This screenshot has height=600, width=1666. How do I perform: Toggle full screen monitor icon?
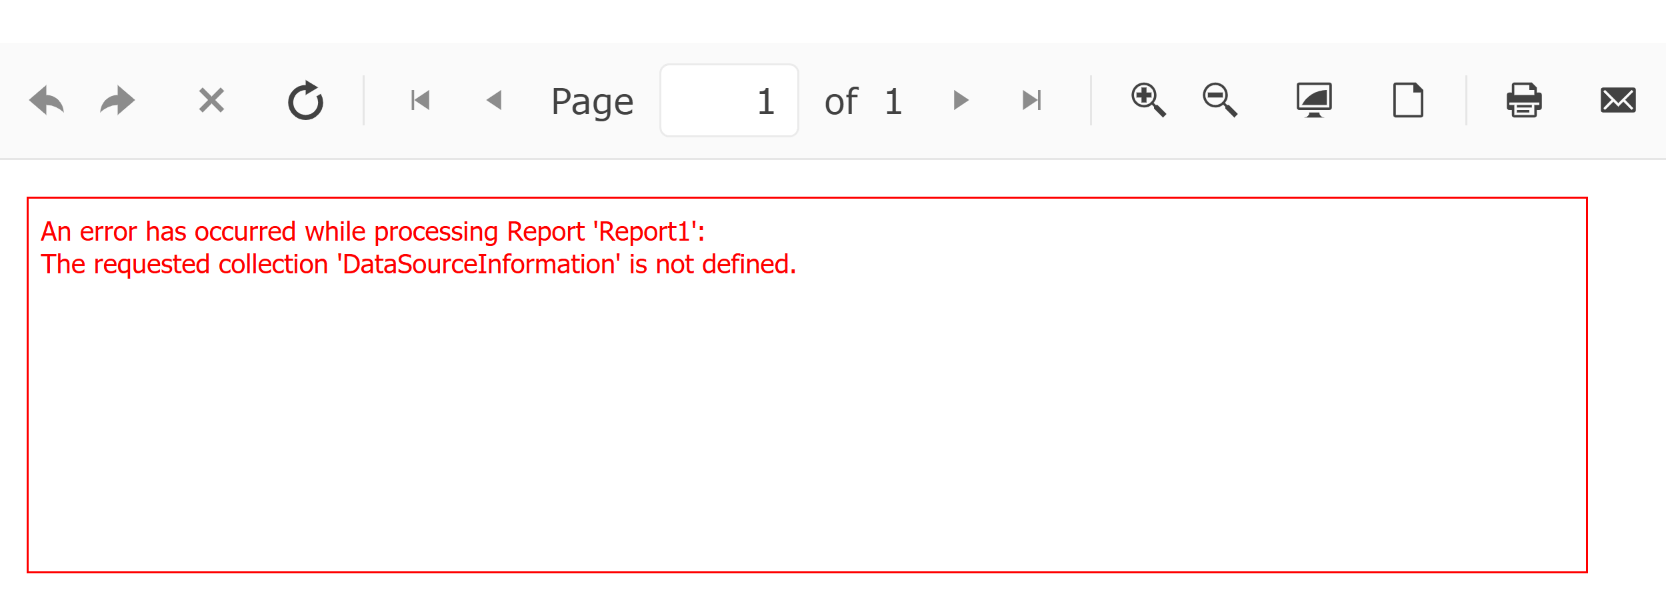(x=1314, y=100)
